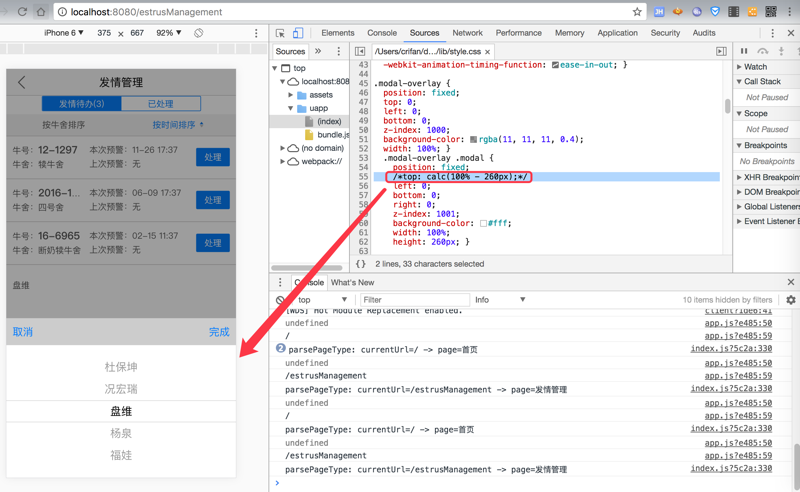Tap the 完成 picker button
The image size is (800, 492).
[x=219, y=332]
